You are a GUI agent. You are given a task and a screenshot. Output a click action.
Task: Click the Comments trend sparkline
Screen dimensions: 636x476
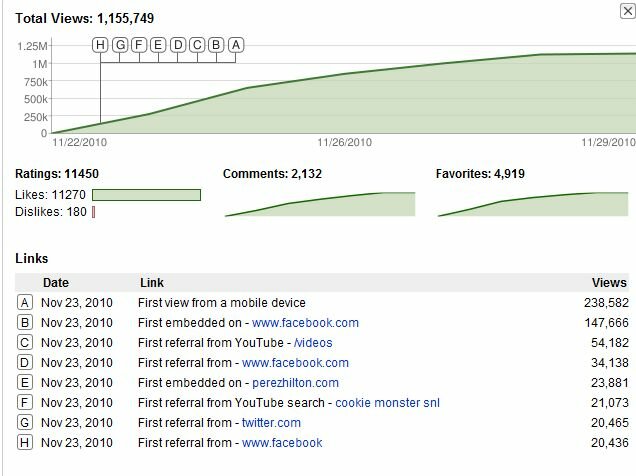pyautogui.click(x=320, y=204)
